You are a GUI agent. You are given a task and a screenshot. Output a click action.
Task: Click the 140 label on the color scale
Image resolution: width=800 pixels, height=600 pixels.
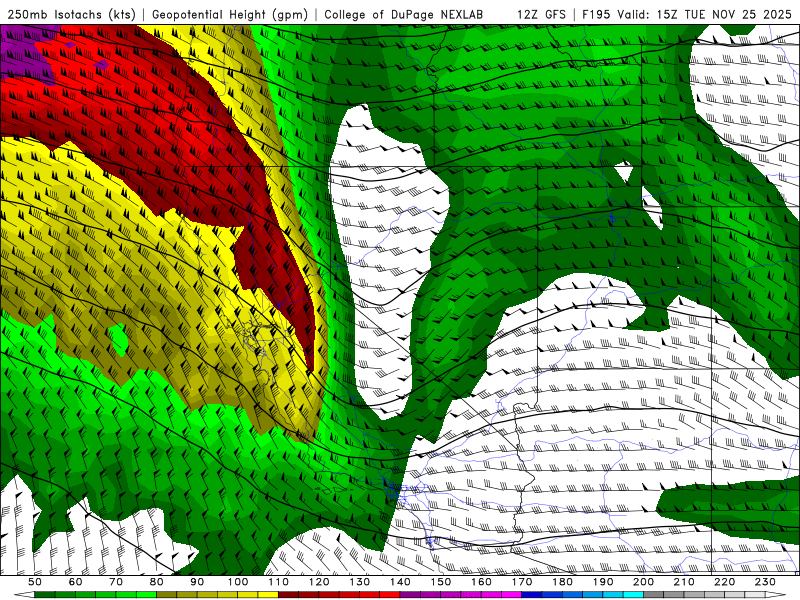pyautogui.click(x=399, y=582)
